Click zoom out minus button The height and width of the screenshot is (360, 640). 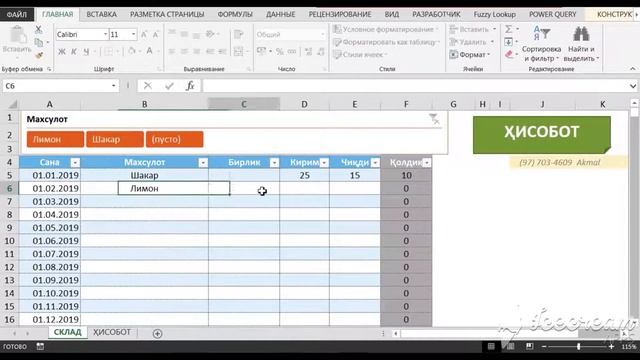coord(544,346)
